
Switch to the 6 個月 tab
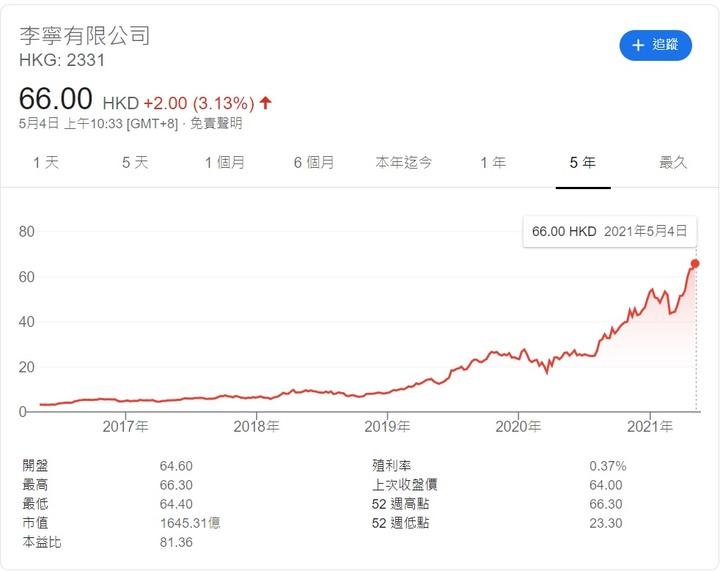click(x=314, y=162)
